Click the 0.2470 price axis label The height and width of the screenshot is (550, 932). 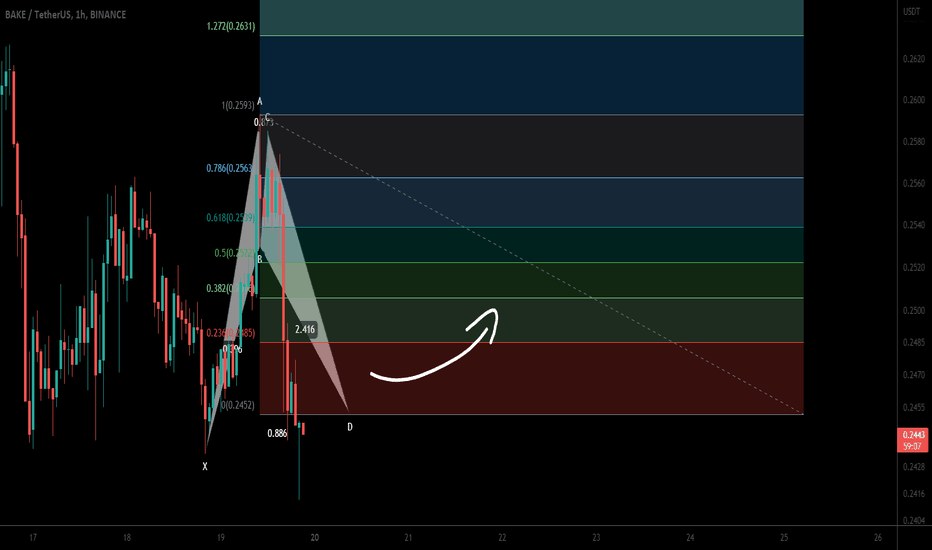(x=914, y=375)
